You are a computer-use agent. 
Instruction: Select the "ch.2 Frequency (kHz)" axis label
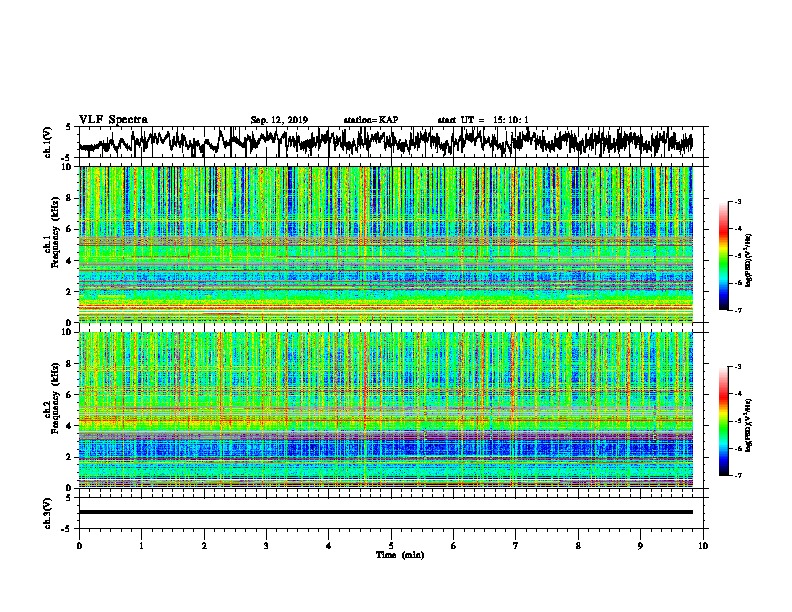pyautogui.click(x=52, y=398)
